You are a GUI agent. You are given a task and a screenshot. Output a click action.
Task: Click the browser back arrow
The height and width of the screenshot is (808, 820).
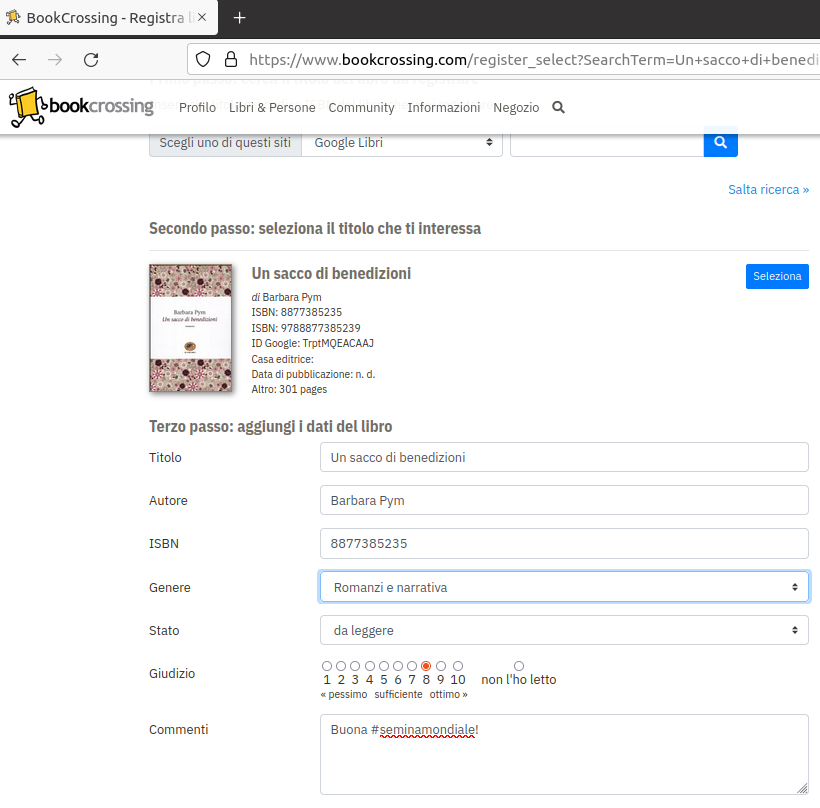(x=19, y=59)
